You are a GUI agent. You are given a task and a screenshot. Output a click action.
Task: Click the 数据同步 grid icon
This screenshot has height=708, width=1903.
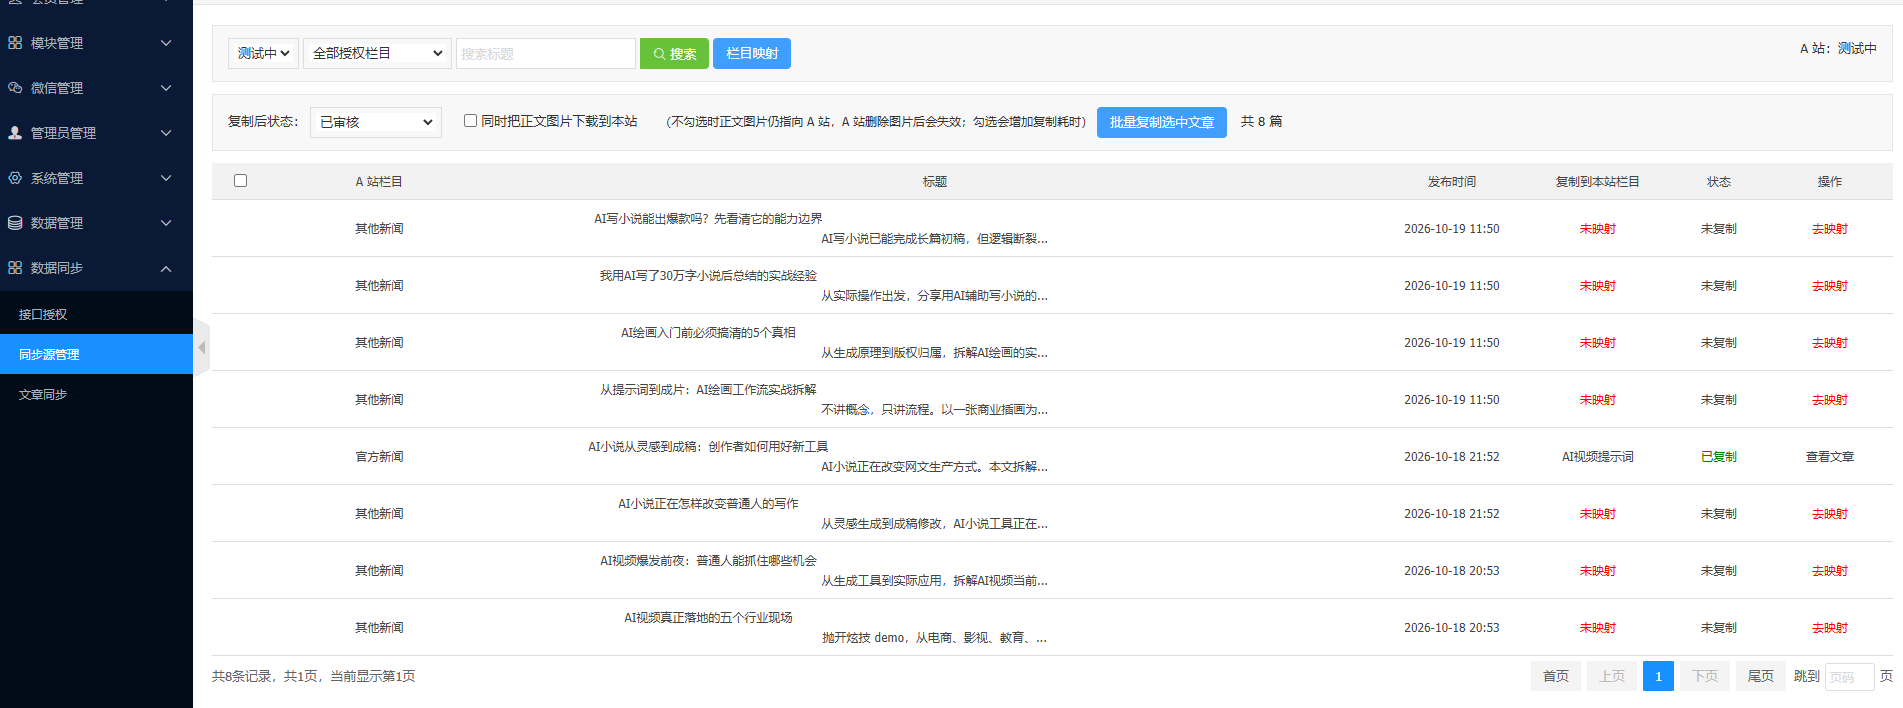click(x=15, y=268)
